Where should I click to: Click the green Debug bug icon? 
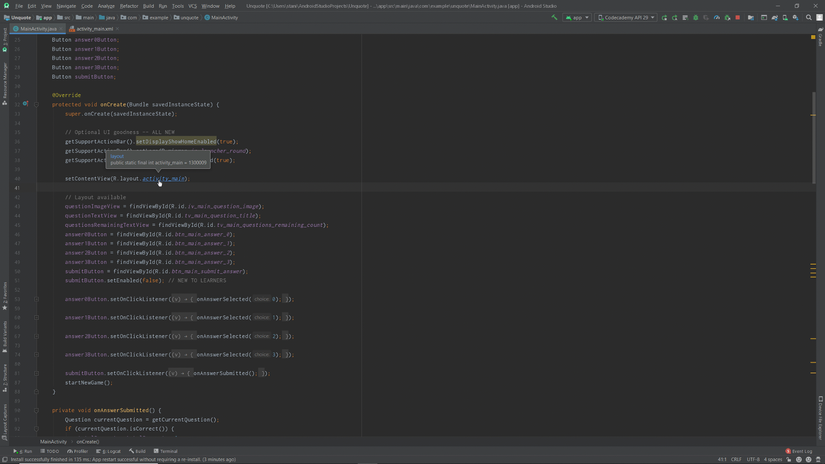696,17
